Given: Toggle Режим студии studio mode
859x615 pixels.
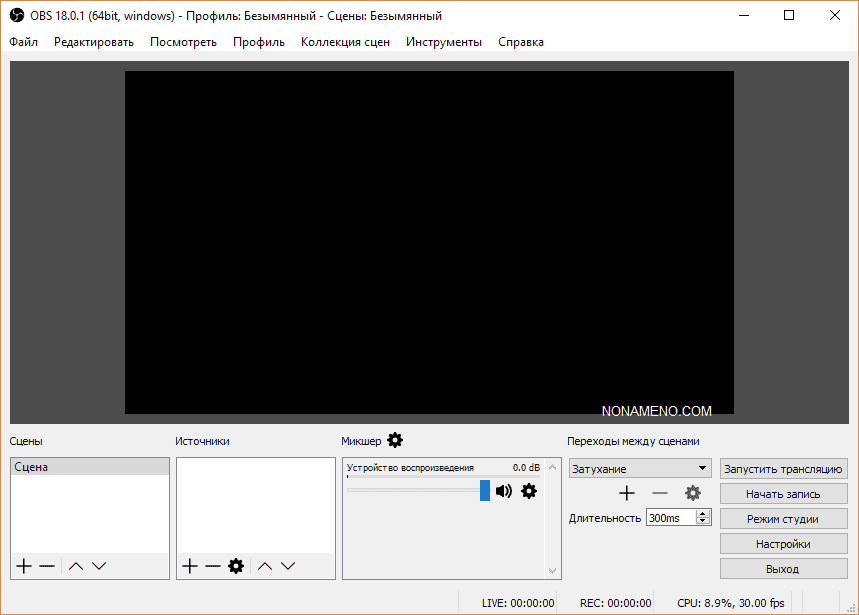Looking at the screenshot, I should 783,519.
